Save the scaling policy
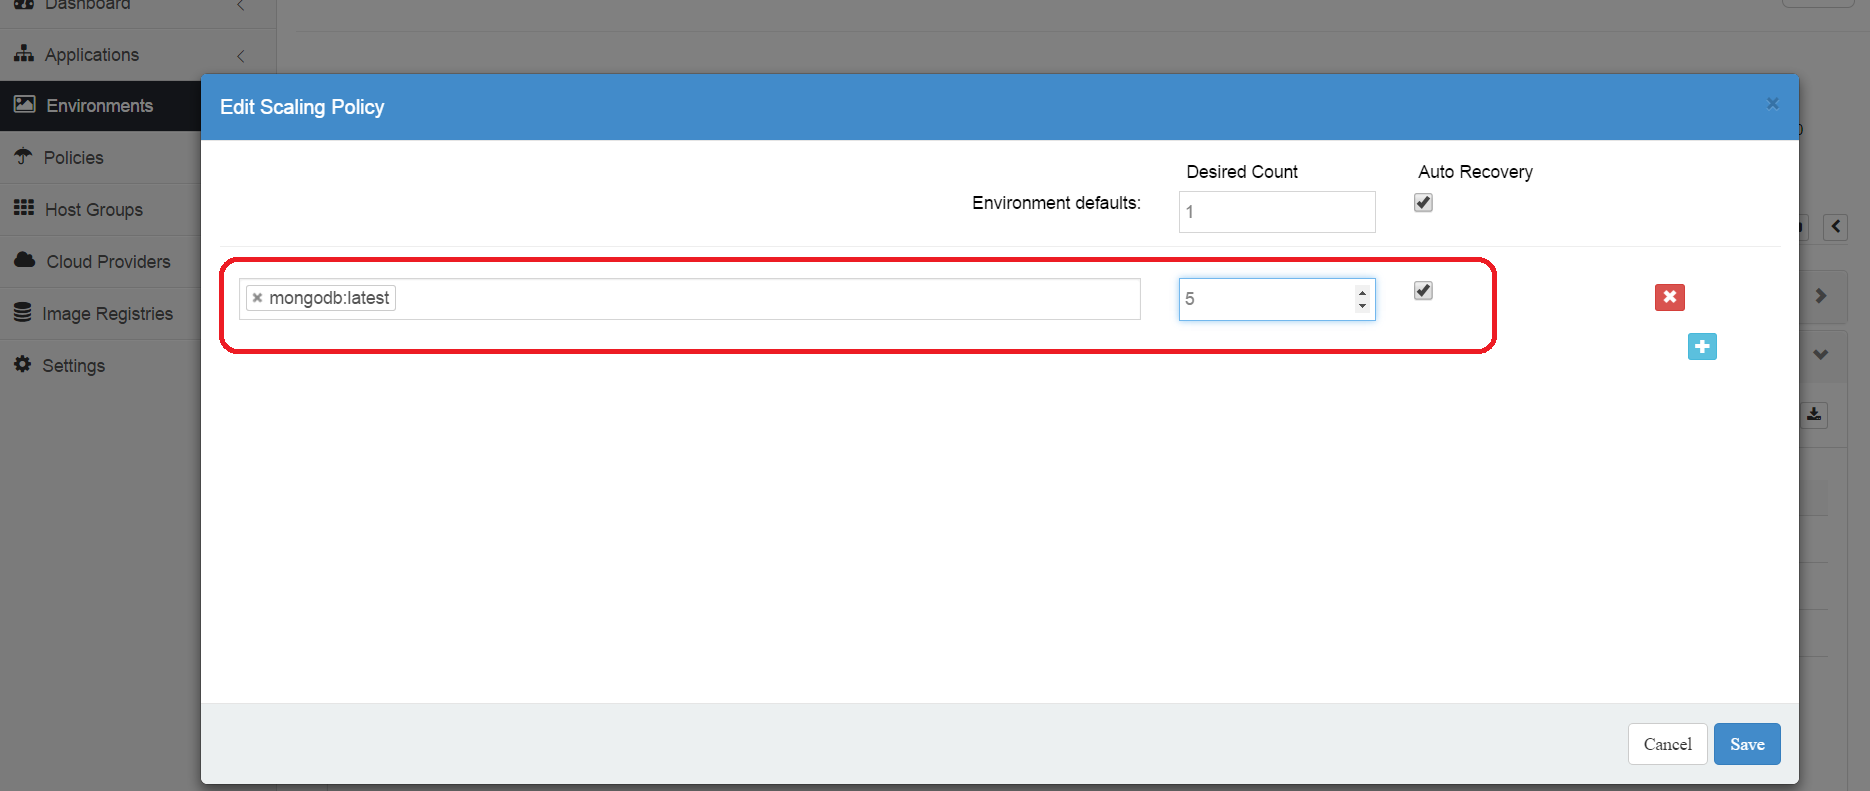 [1747, 744]
